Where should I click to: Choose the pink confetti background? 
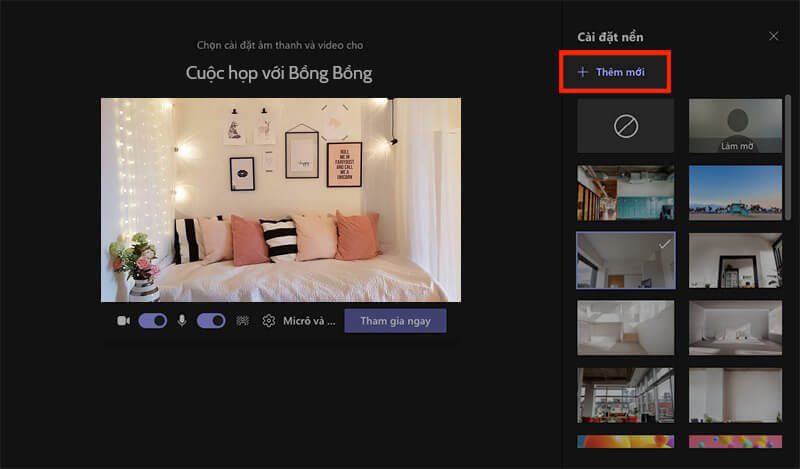point(735,441)
